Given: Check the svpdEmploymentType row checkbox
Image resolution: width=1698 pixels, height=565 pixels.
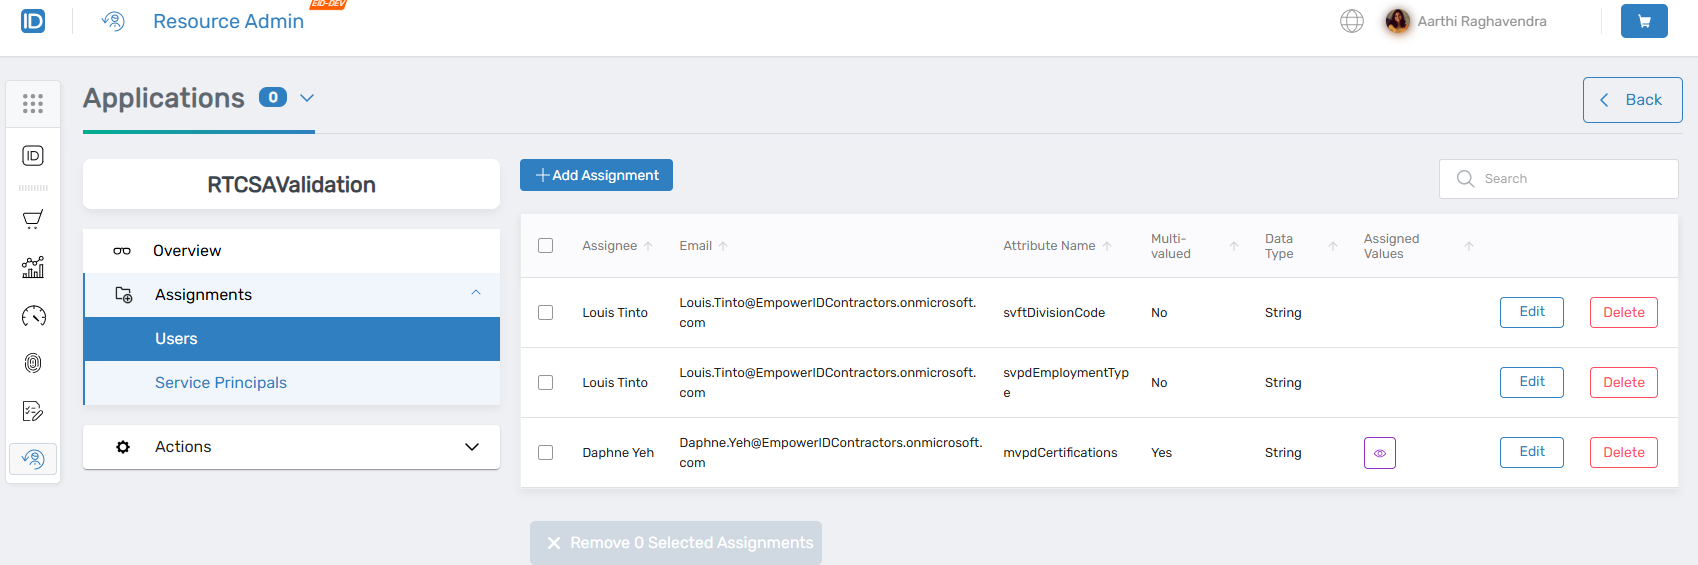Looking at the screenshot, I should coord(545,383).
